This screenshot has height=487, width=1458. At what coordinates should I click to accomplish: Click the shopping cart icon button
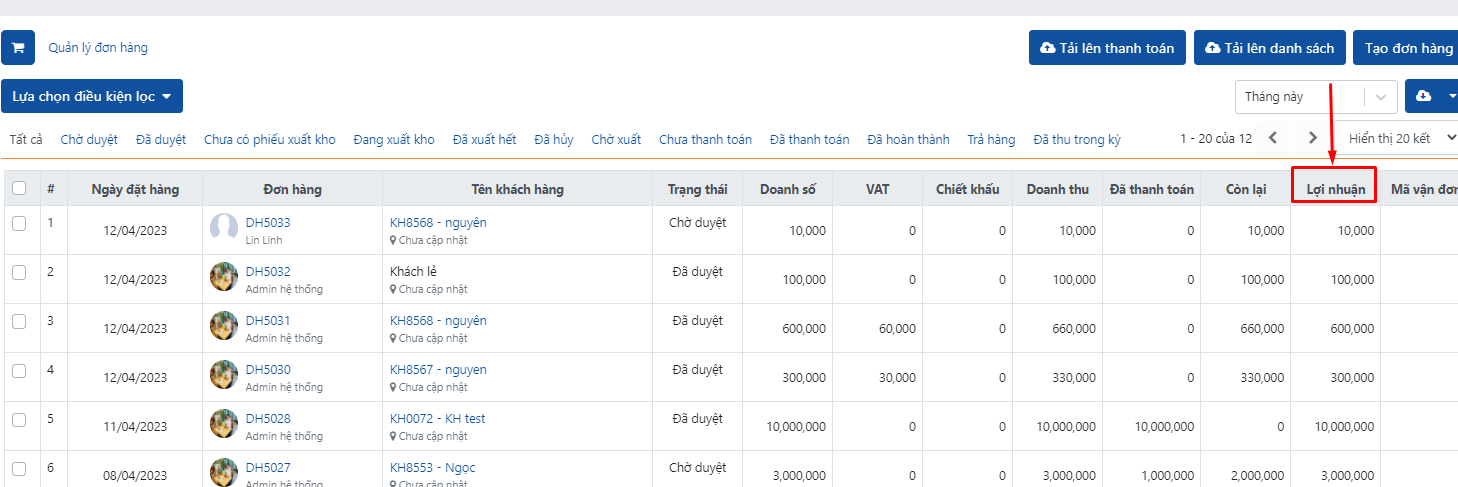[x=18, y=48]
